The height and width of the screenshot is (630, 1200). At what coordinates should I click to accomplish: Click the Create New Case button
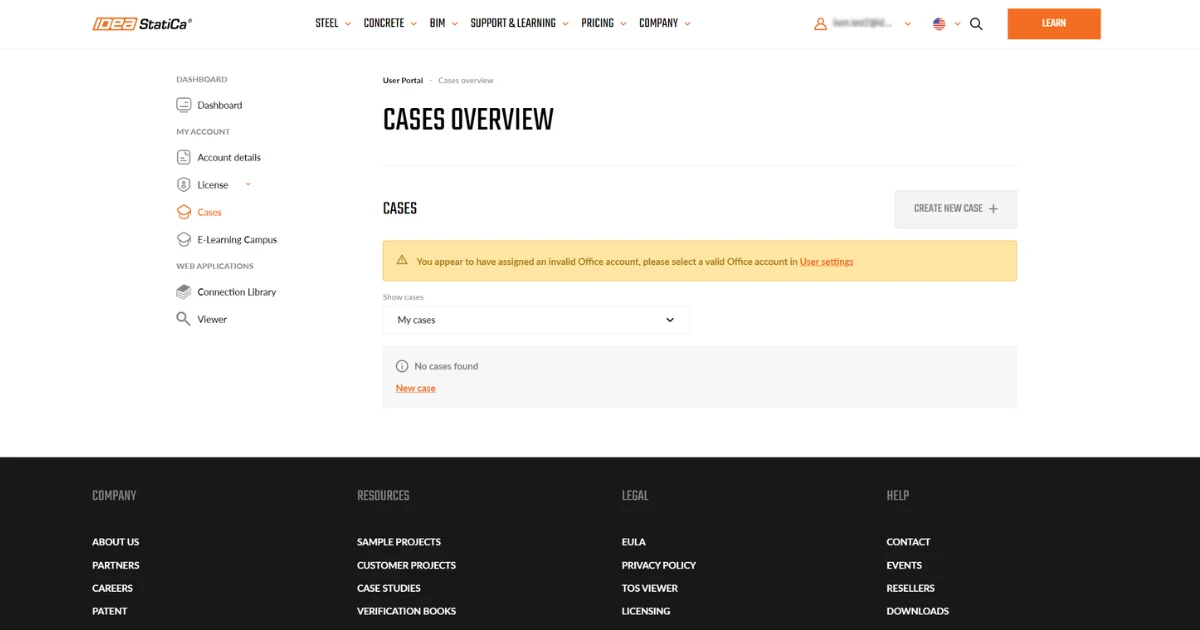(956, 209)
